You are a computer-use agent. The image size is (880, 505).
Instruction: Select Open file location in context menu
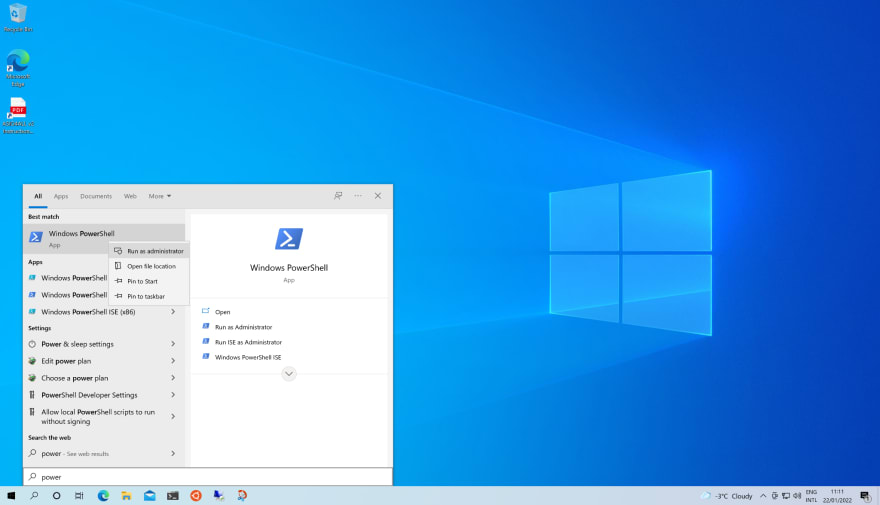pyautogui.click(x=149, y=266)
